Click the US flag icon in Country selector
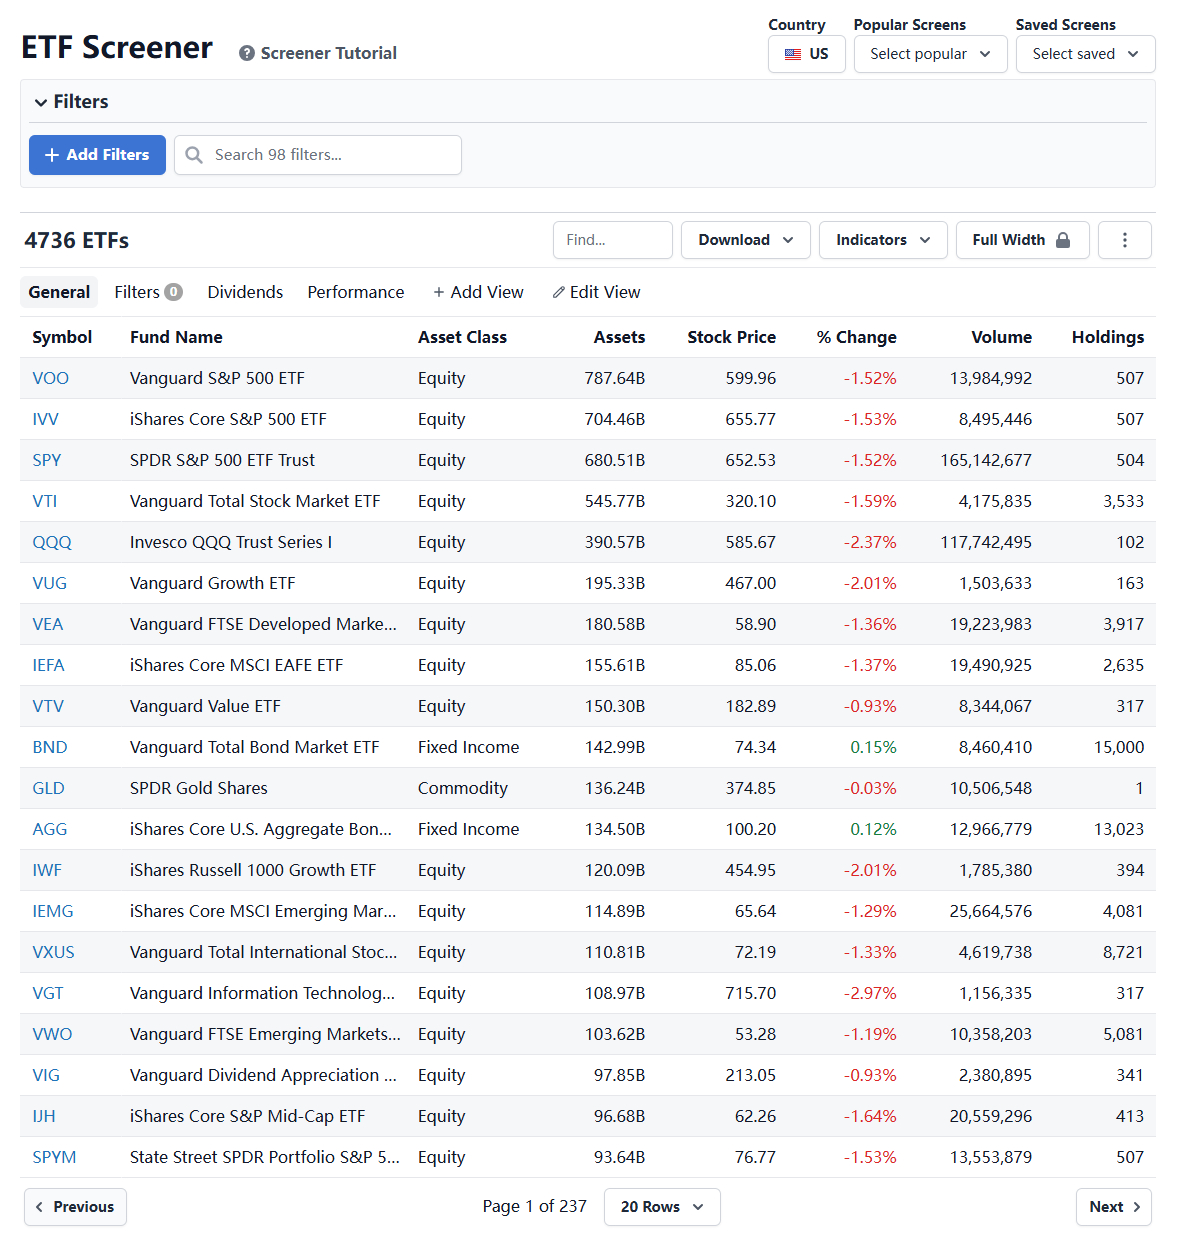The height and width of the screenshot is (1243, 1181). click(793, 54)
